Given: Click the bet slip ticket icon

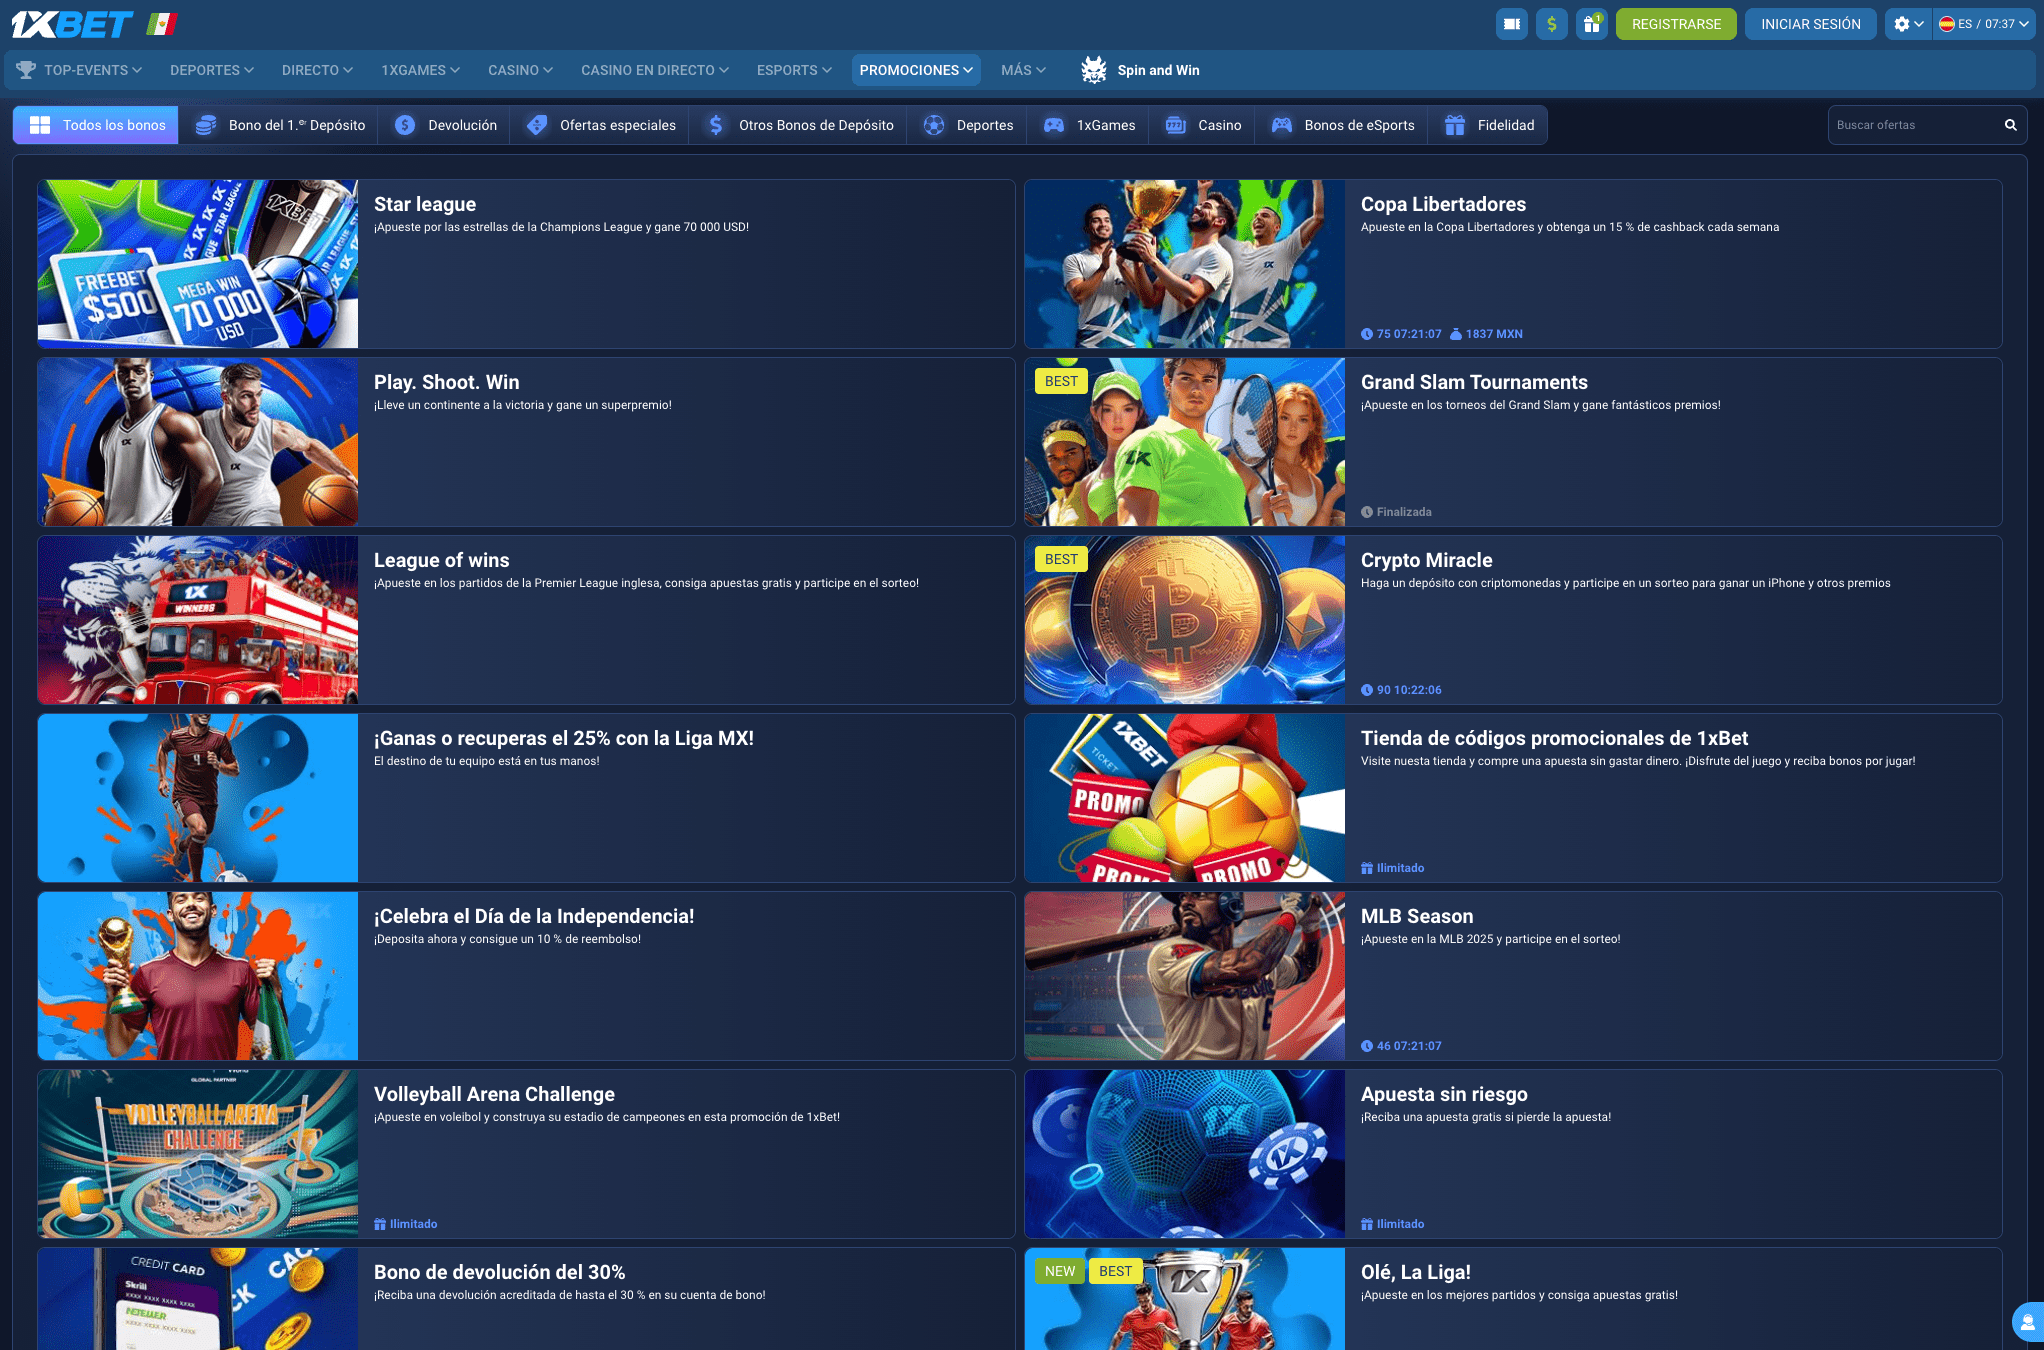Looking at the screenshot, I should 1511,24.
